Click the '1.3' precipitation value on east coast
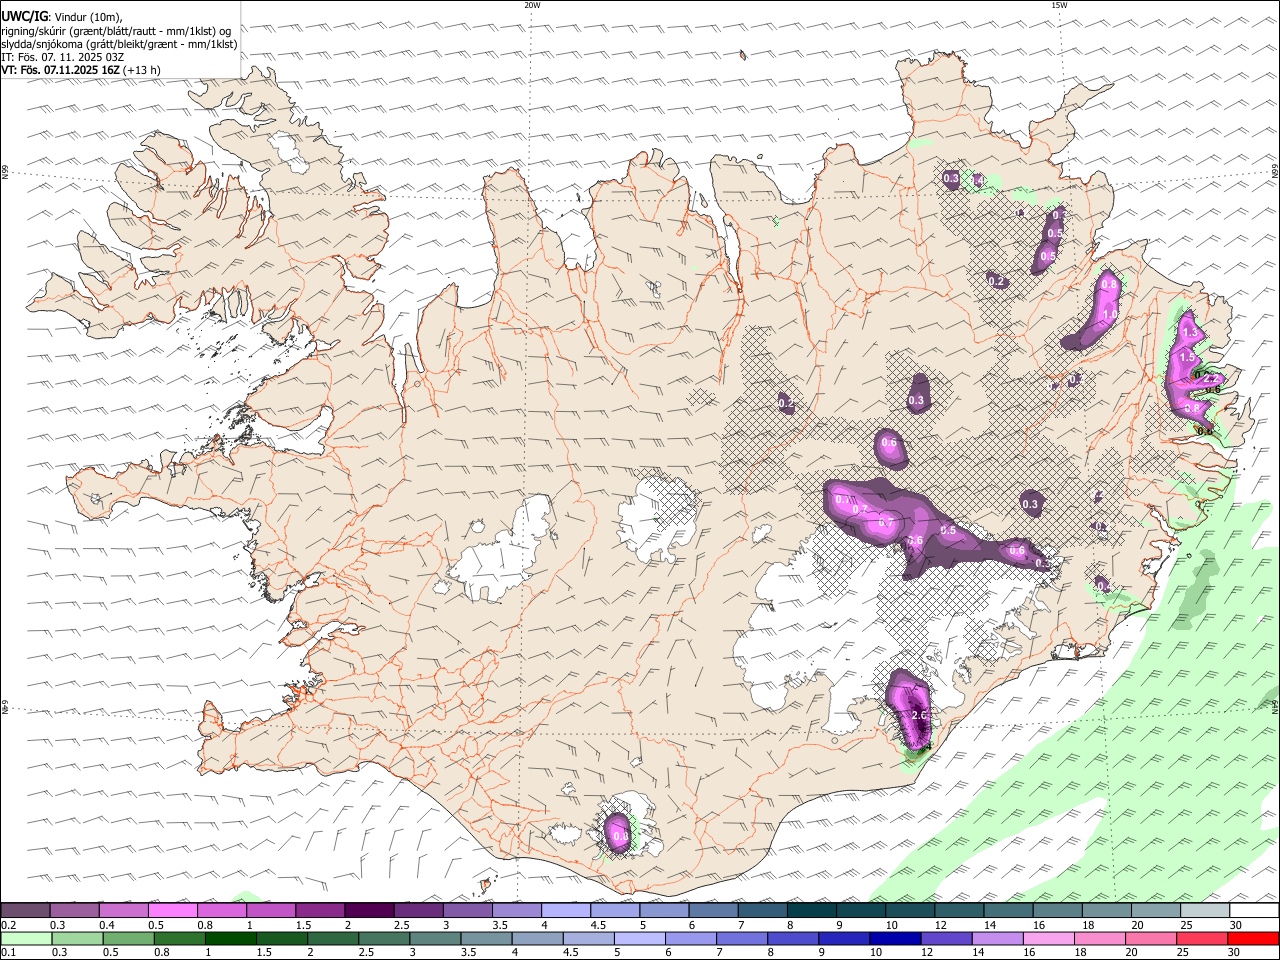 pyautogui.click(x=1190, y=332)
